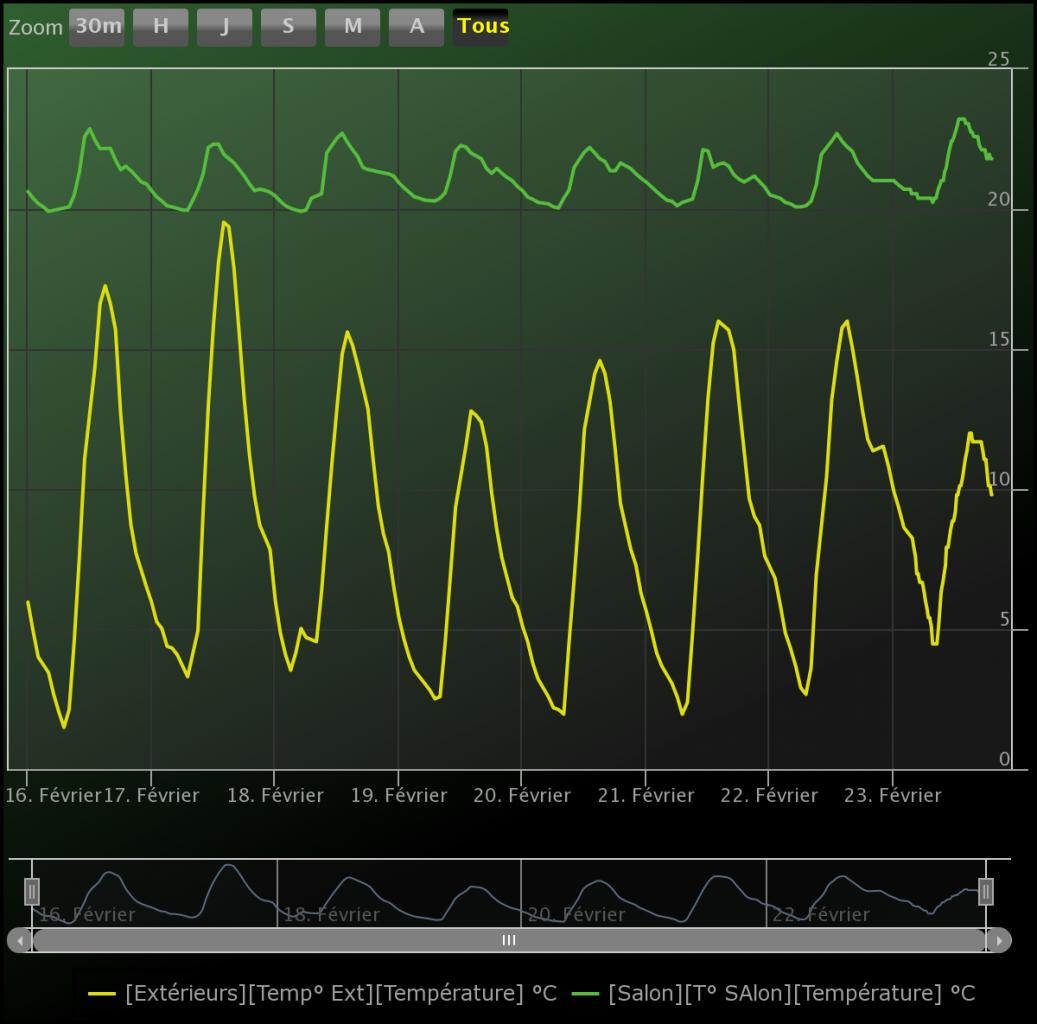Click the 20. Février label in navigator
Viewport: 1037px width, 1024px height.
click(x=577, y=914)
